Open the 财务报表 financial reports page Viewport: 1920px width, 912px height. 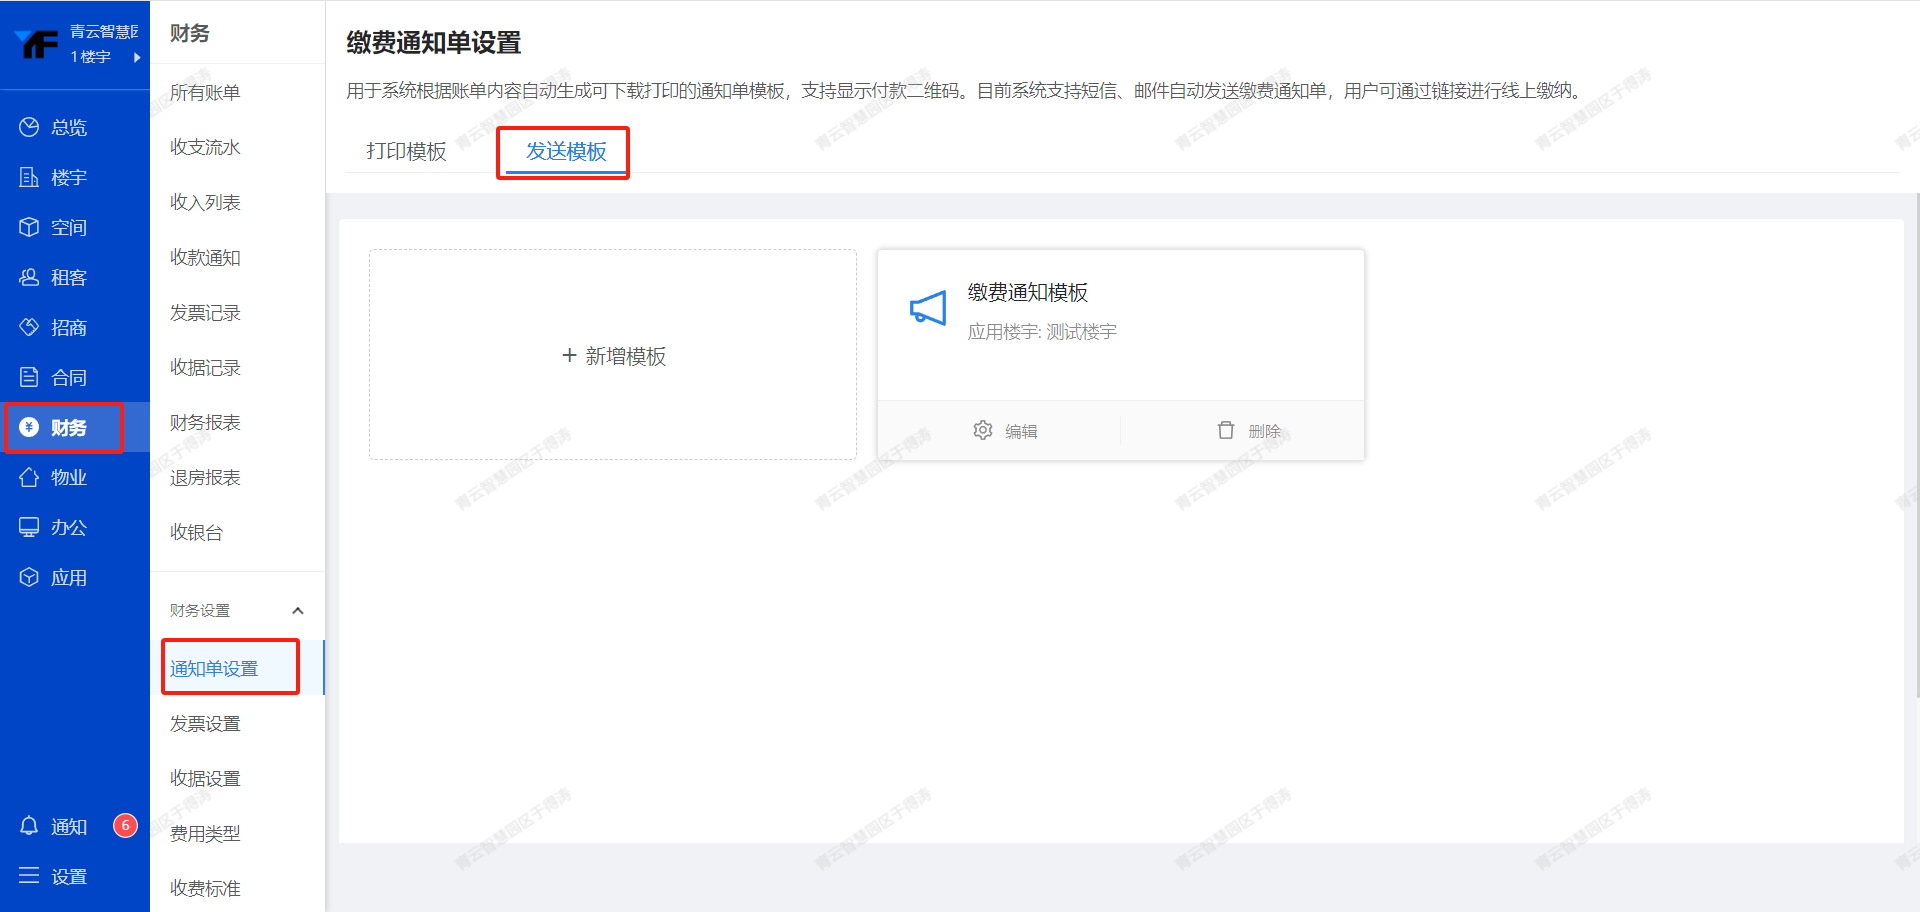tap(205, 422)
